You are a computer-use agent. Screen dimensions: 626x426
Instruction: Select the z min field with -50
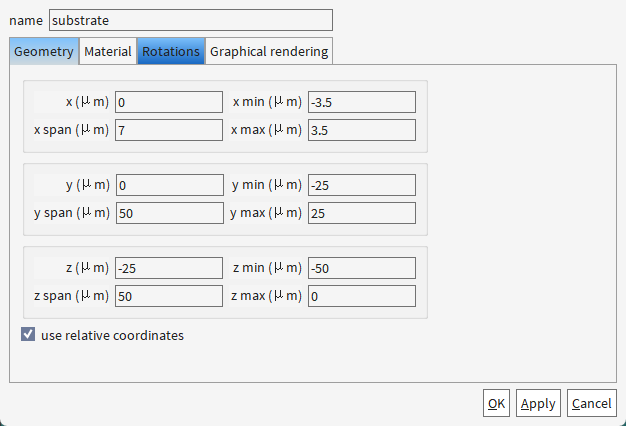click(x=362, y=268)
